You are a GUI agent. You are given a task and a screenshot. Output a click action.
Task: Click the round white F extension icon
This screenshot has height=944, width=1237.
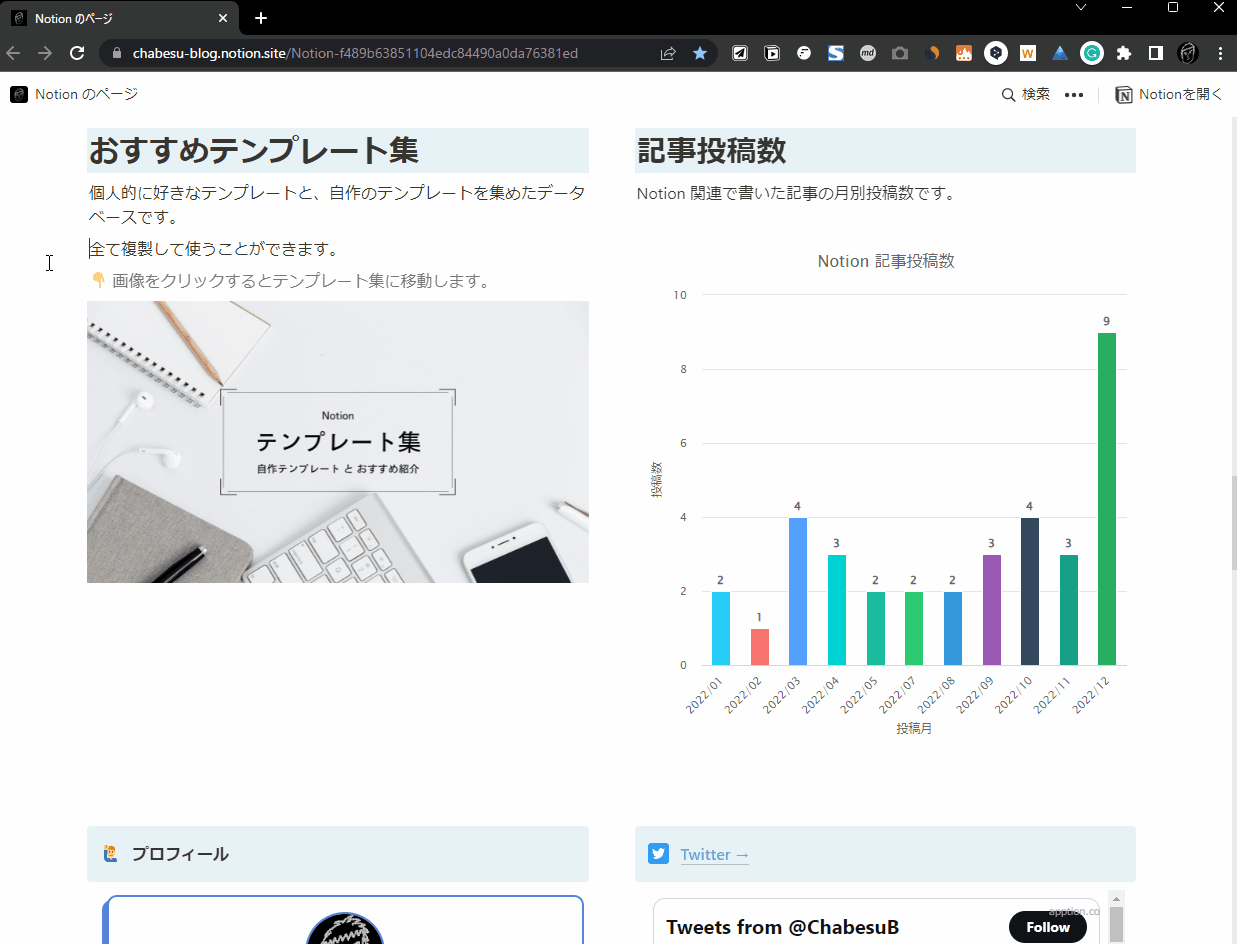[804, 53]
